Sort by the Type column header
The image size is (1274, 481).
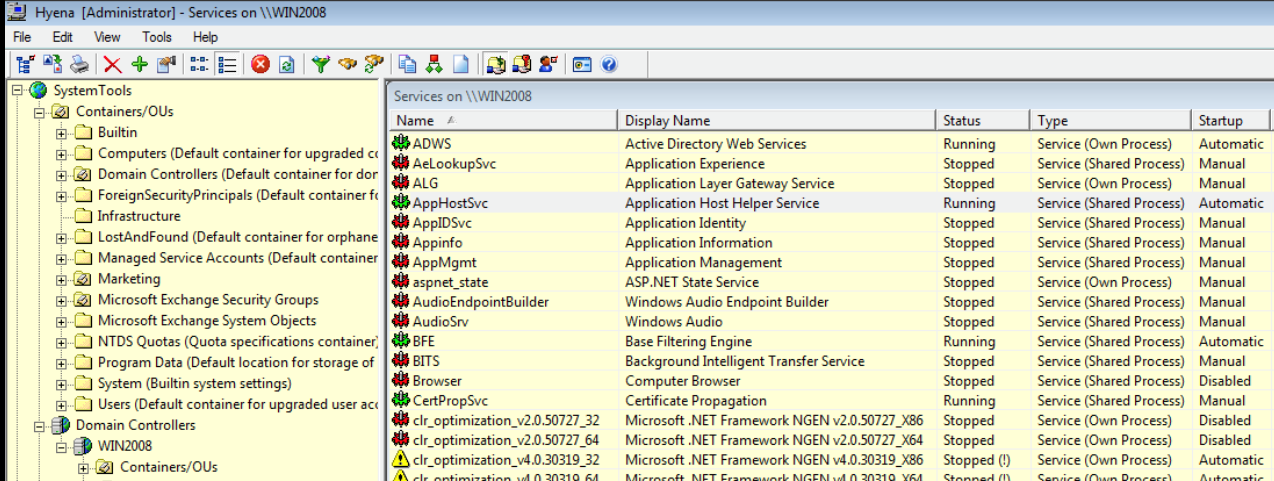click(1111, 120)
